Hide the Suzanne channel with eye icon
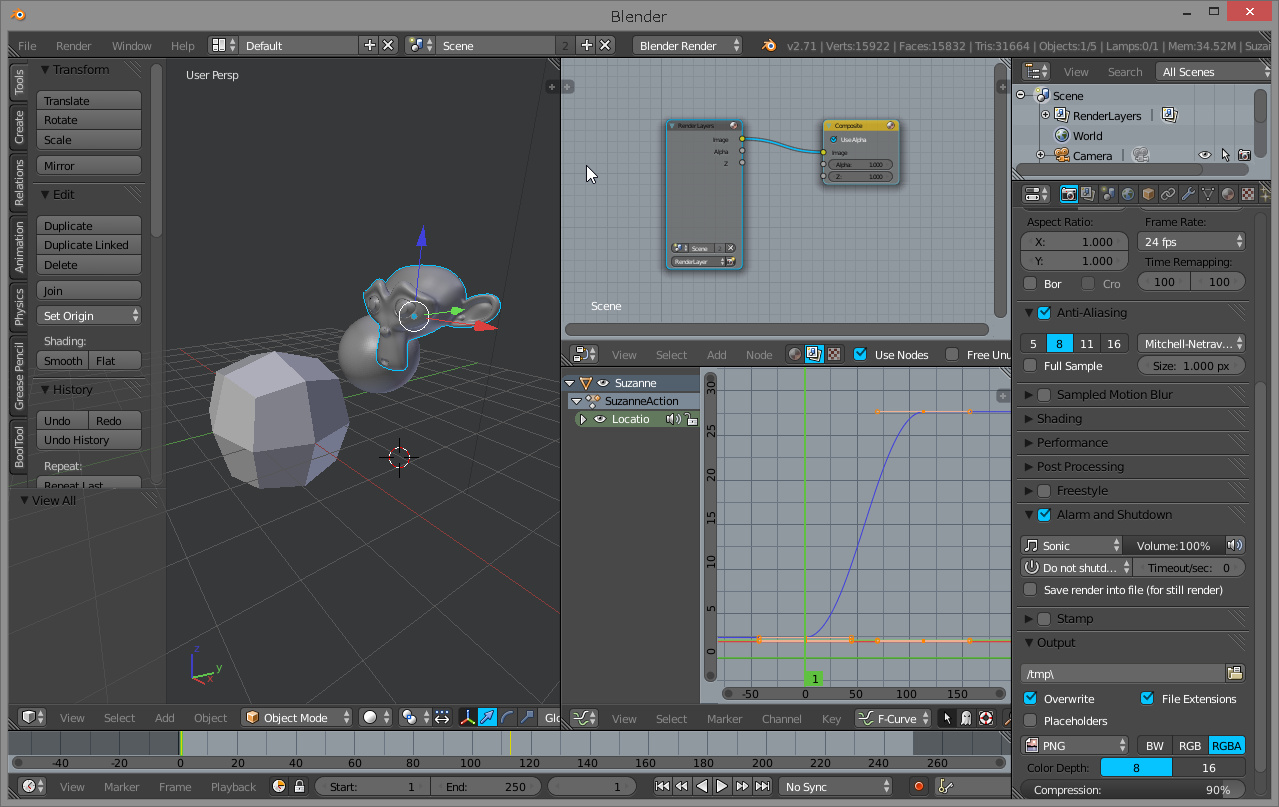This screenshot has height=807, width=1279. pyautogui.click(x=602, y=383)
